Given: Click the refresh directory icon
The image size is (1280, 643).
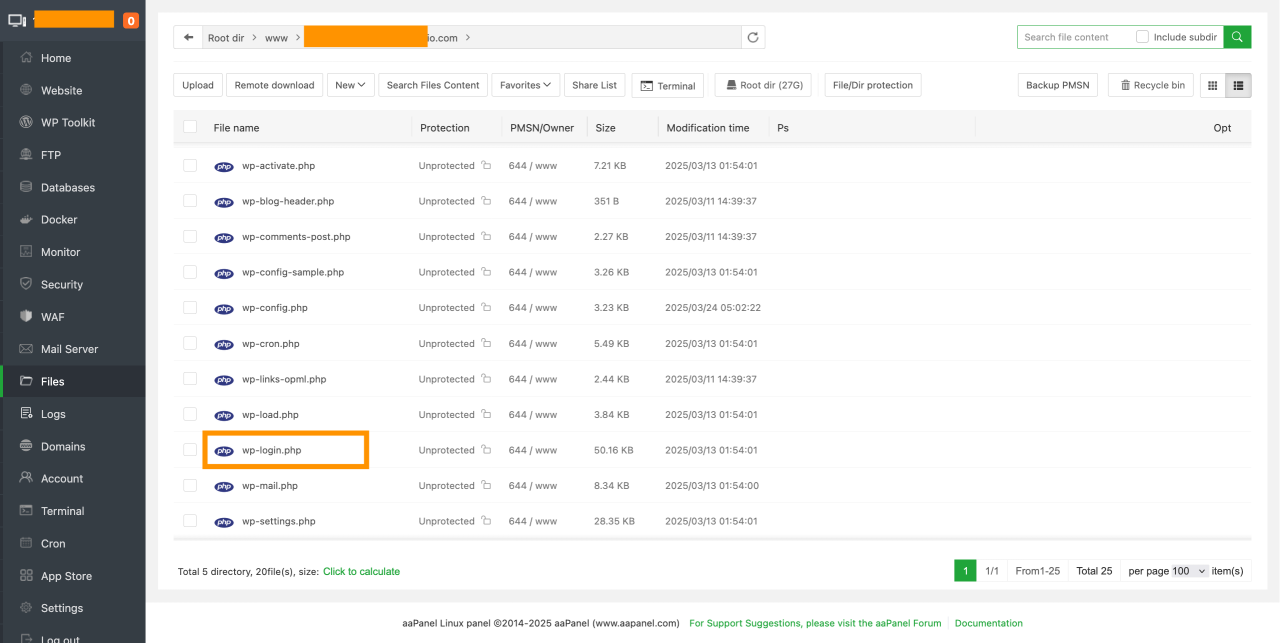Looking at the screenshot, I should (x=753, y=38).
